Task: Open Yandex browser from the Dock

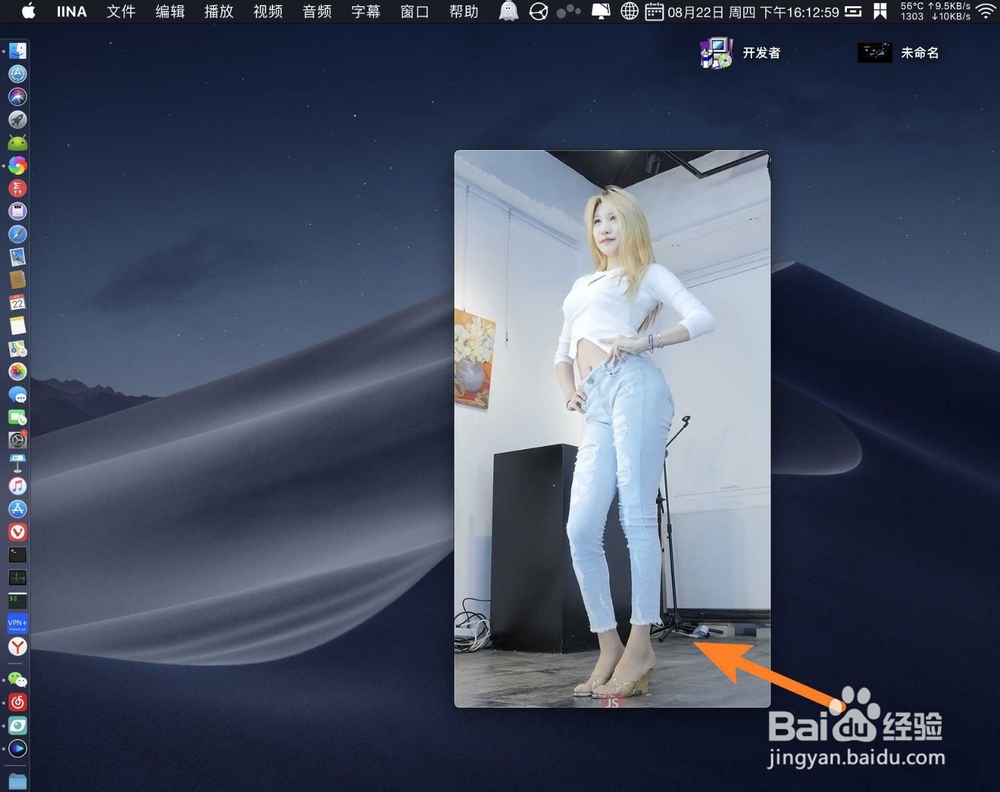Action: [x=17, y=647]
